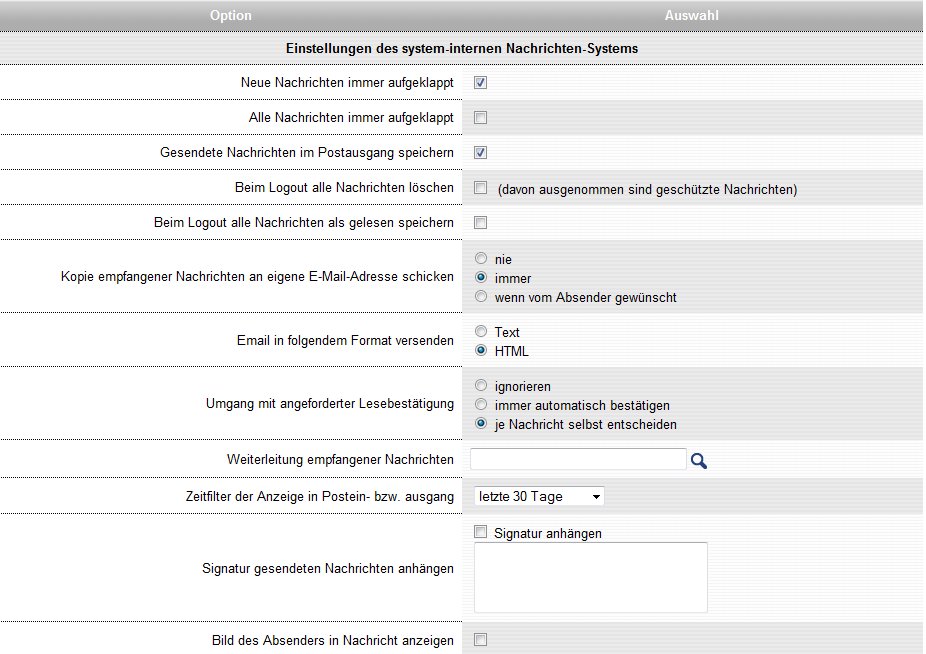The width and height of the screenshot is (926, 654).
Task: Enable 'Alle Nachrichten immer aufgeklappt' checkbox
Action: (x=480, y=118)
